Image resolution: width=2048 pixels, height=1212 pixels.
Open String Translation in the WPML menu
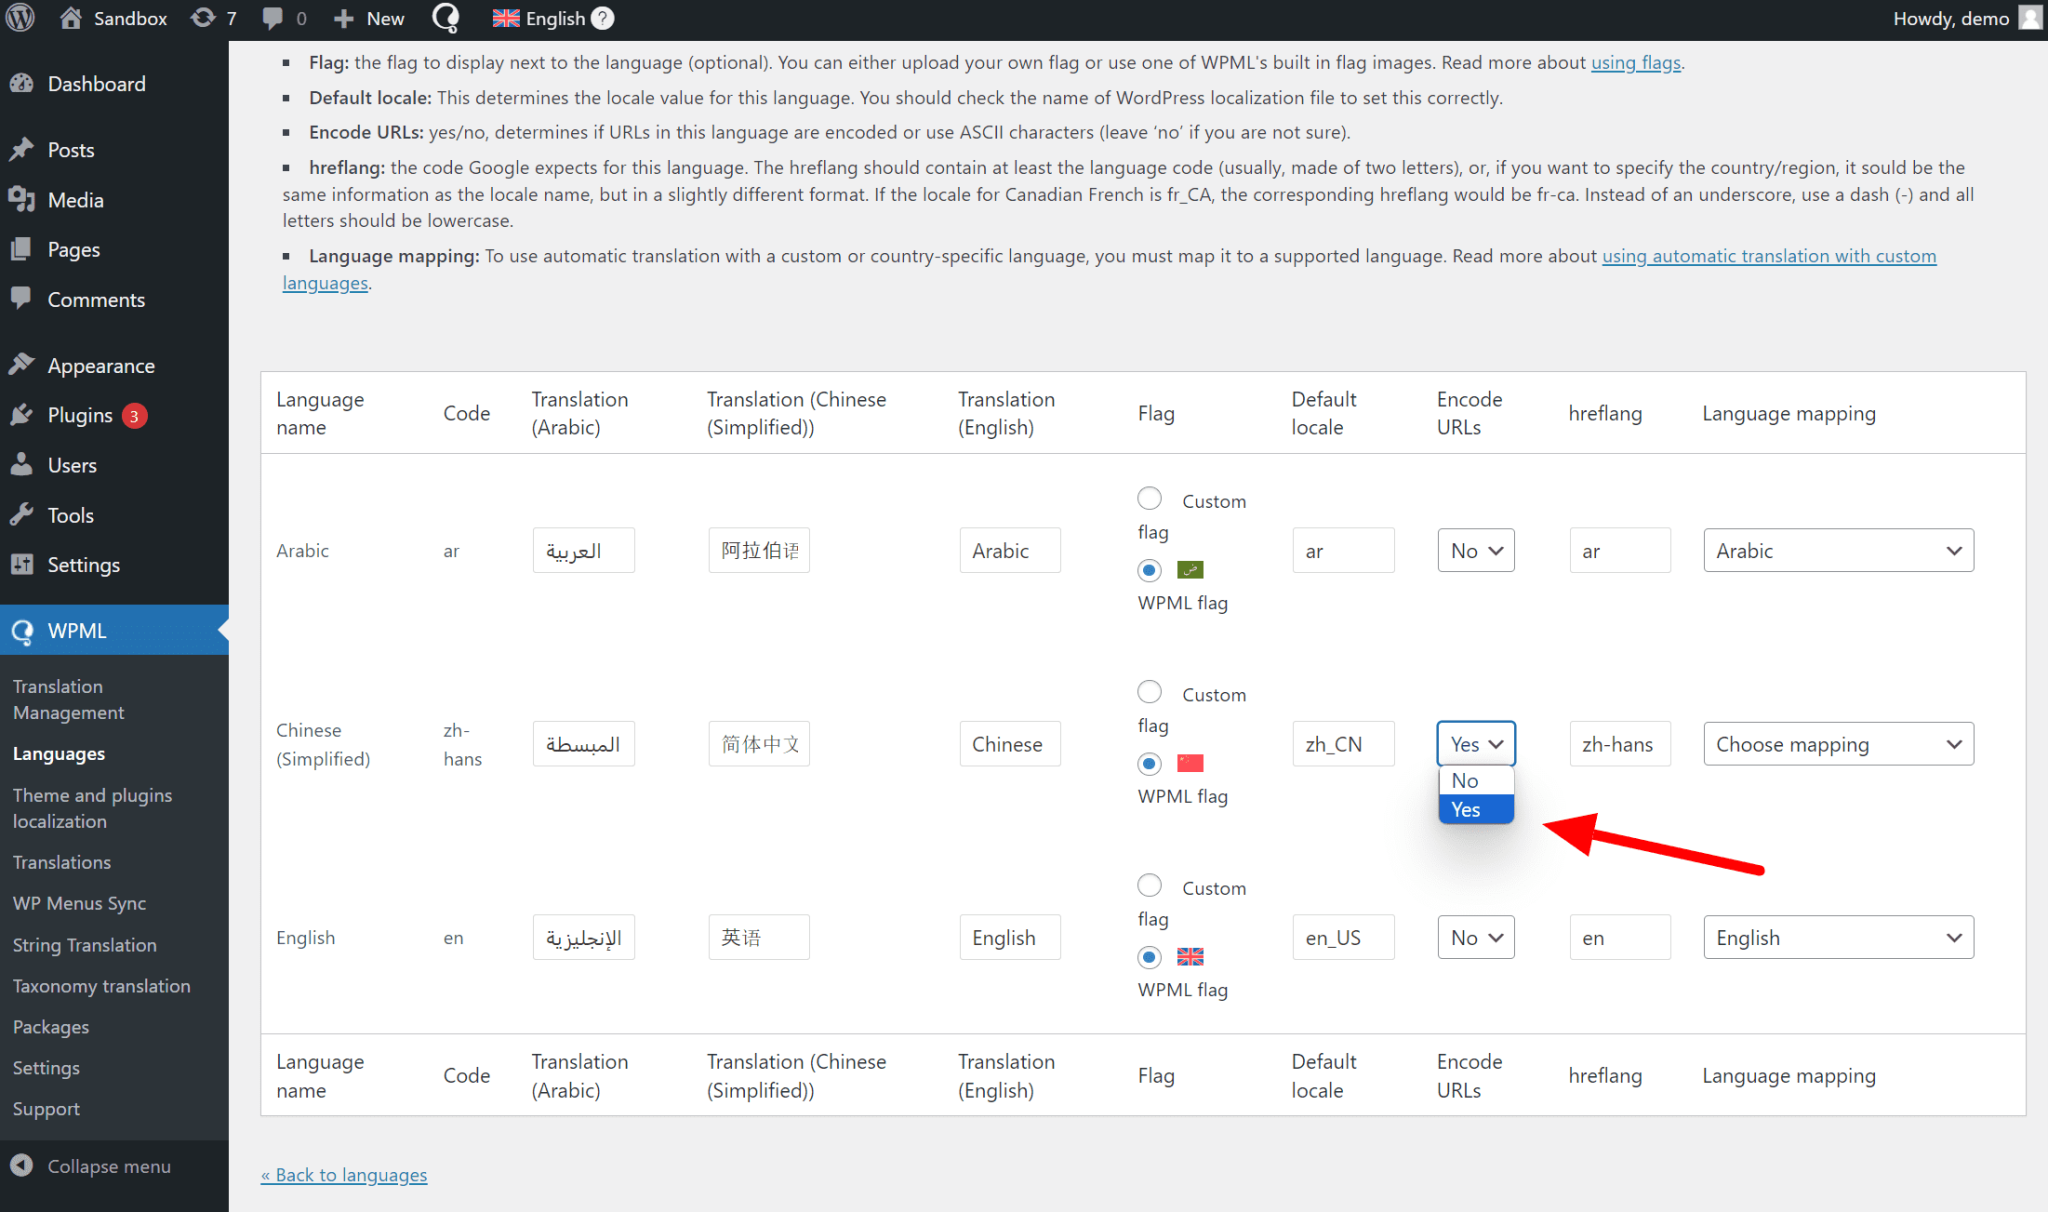coord(84,944)
